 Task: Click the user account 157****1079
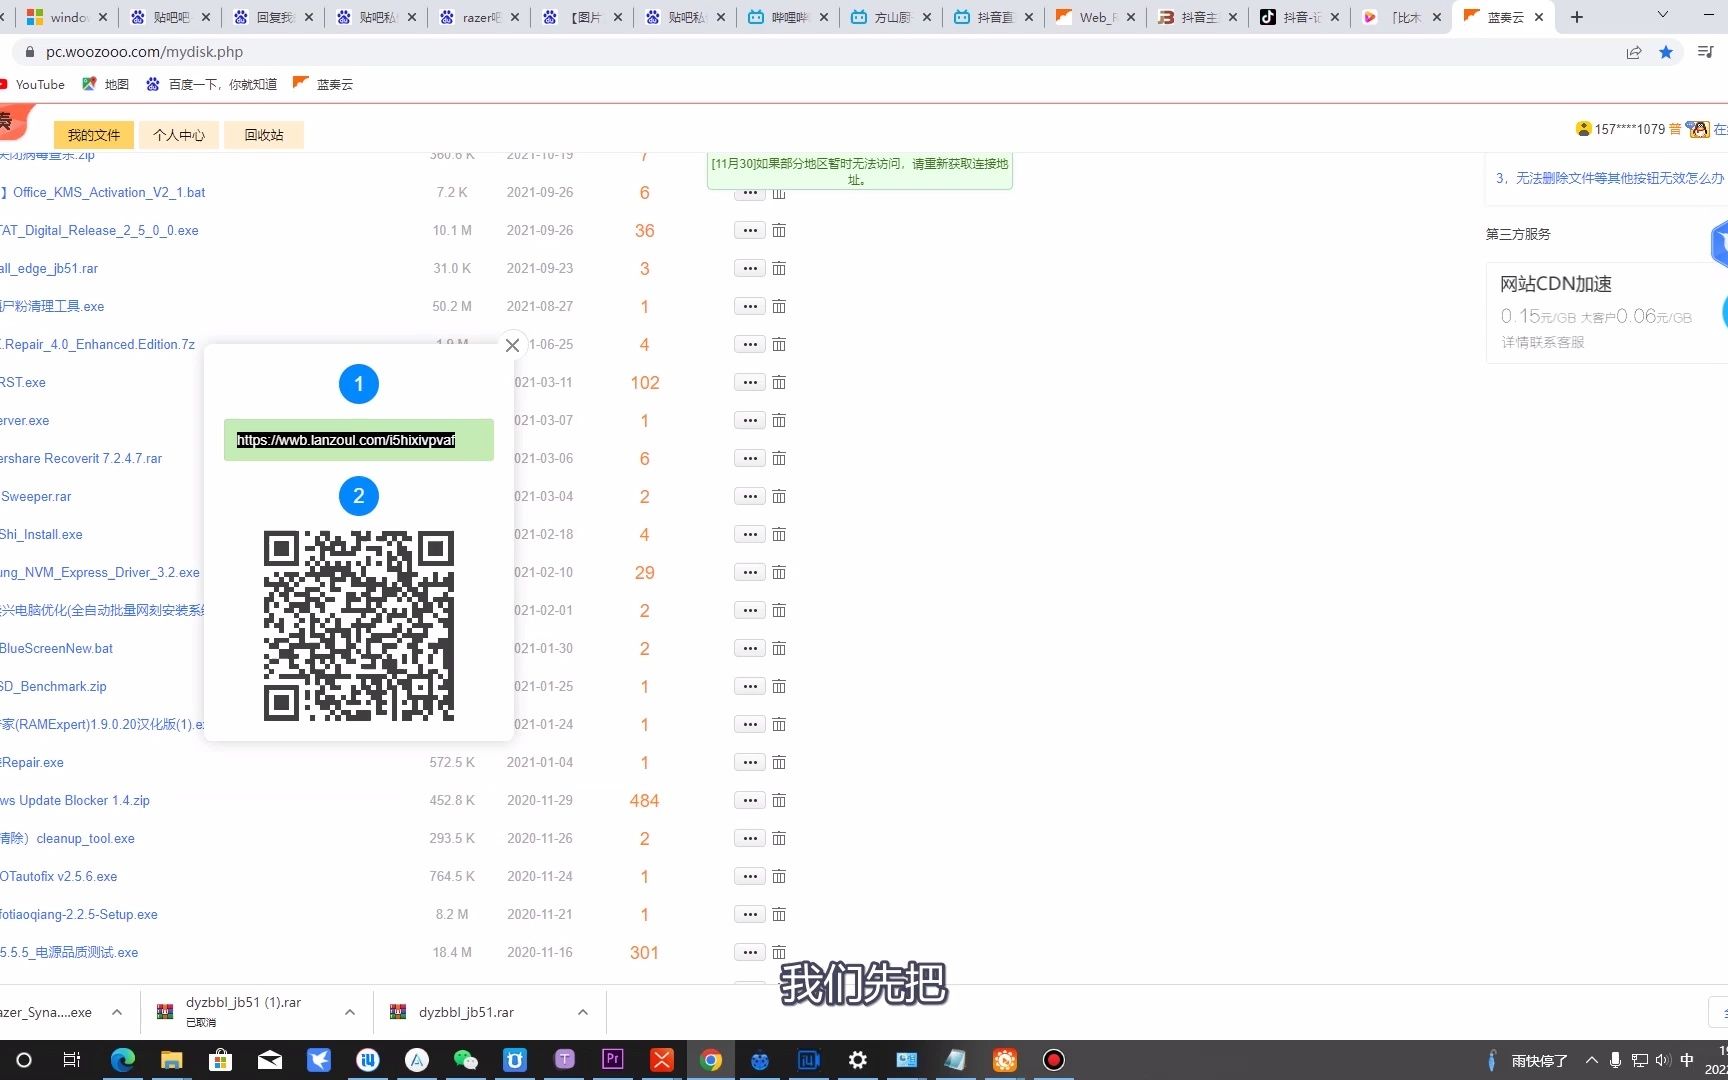click(1629, 129)
